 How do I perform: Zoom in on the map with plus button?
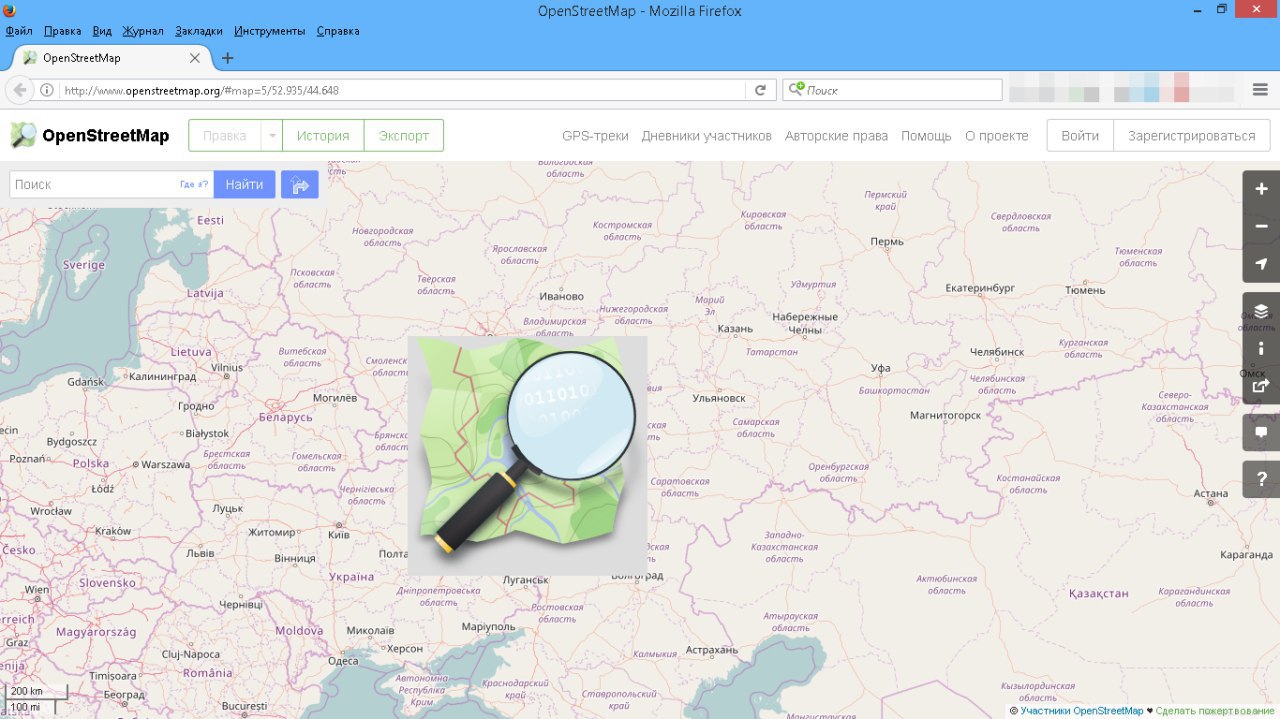[x=1261, y=189]
